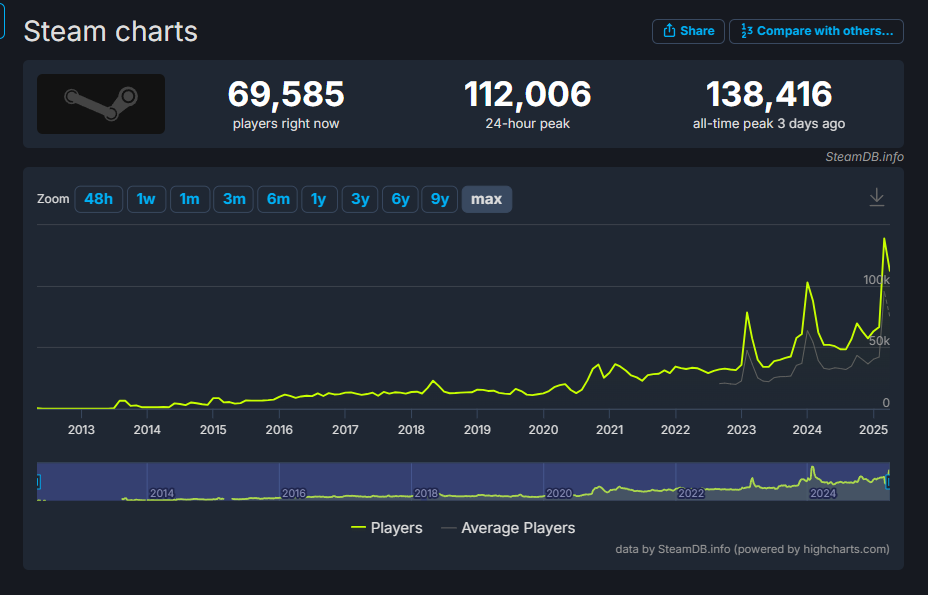
Task: Click the SteamDB.info credit text
Action: tap(864, 157)
